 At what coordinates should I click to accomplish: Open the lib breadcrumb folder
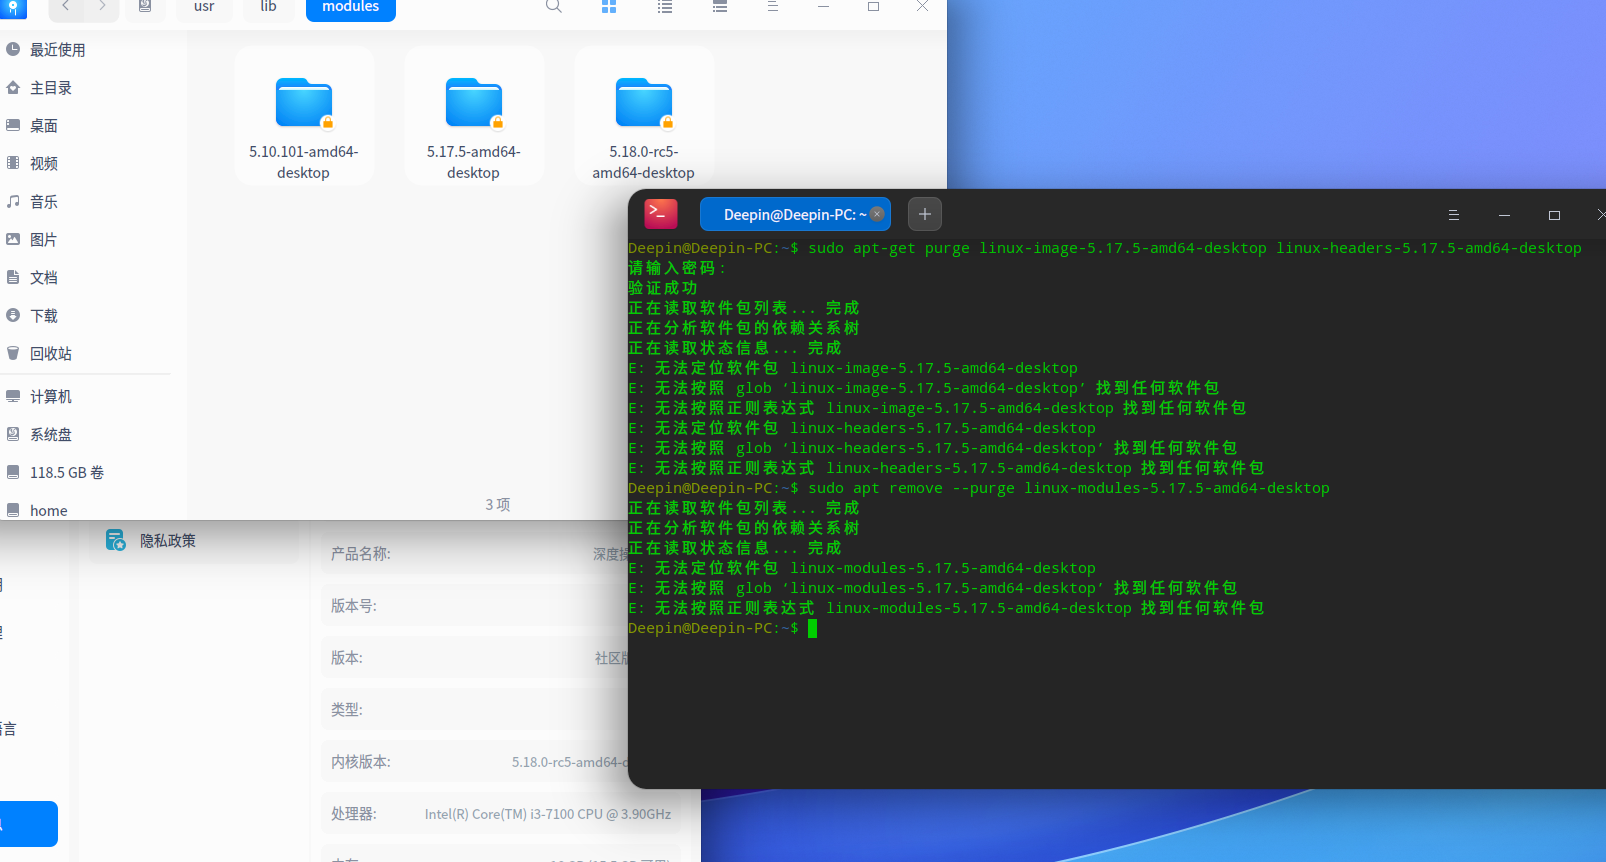tap(269, 6)
